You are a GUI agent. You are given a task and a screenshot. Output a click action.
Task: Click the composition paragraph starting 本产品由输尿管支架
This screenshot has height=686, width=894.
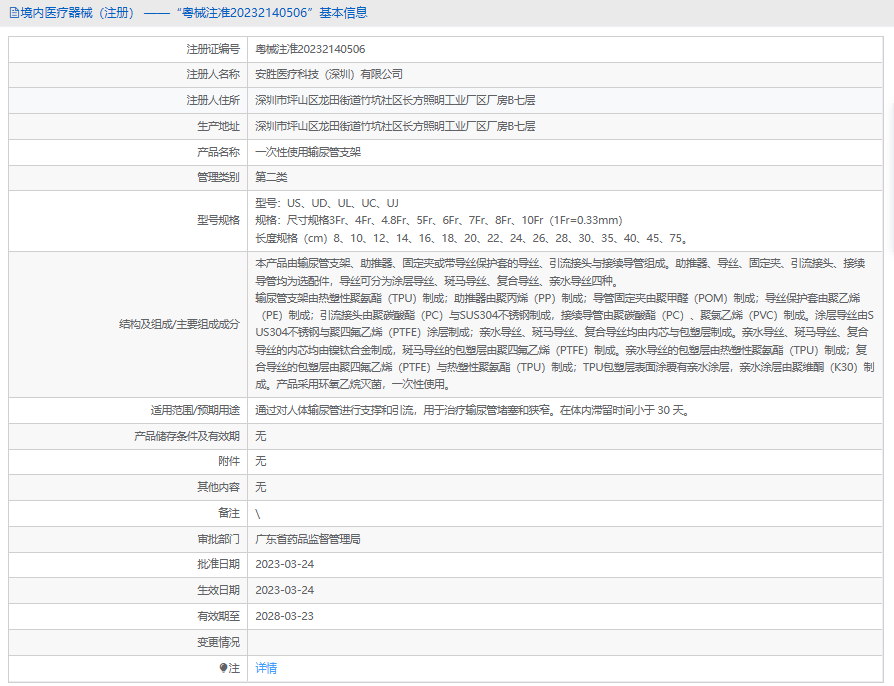564,324
